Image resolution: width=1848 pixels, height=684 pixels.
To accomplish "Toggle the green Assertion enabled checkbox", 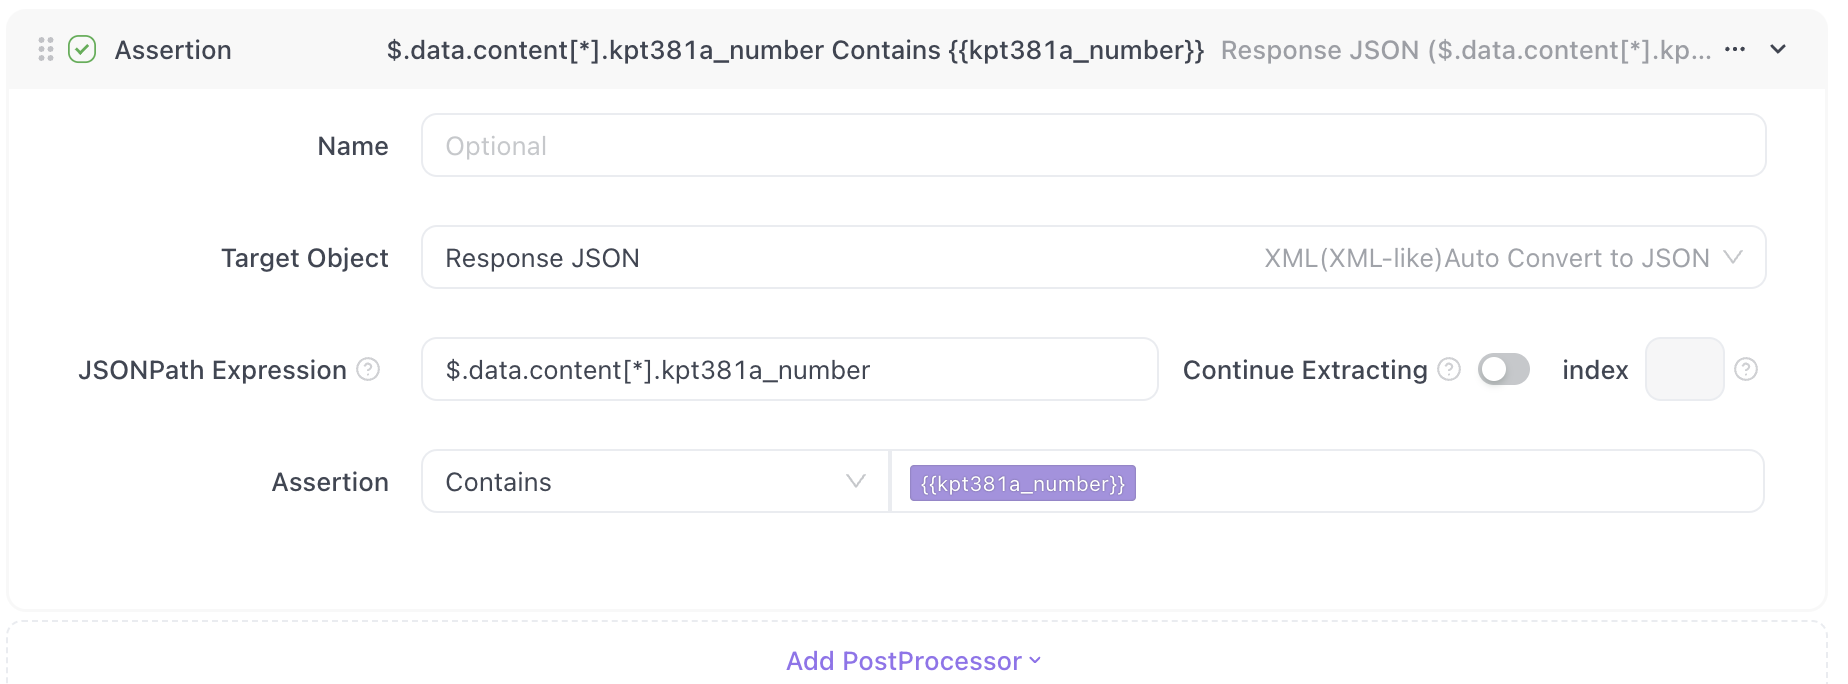I will point(82,49).
